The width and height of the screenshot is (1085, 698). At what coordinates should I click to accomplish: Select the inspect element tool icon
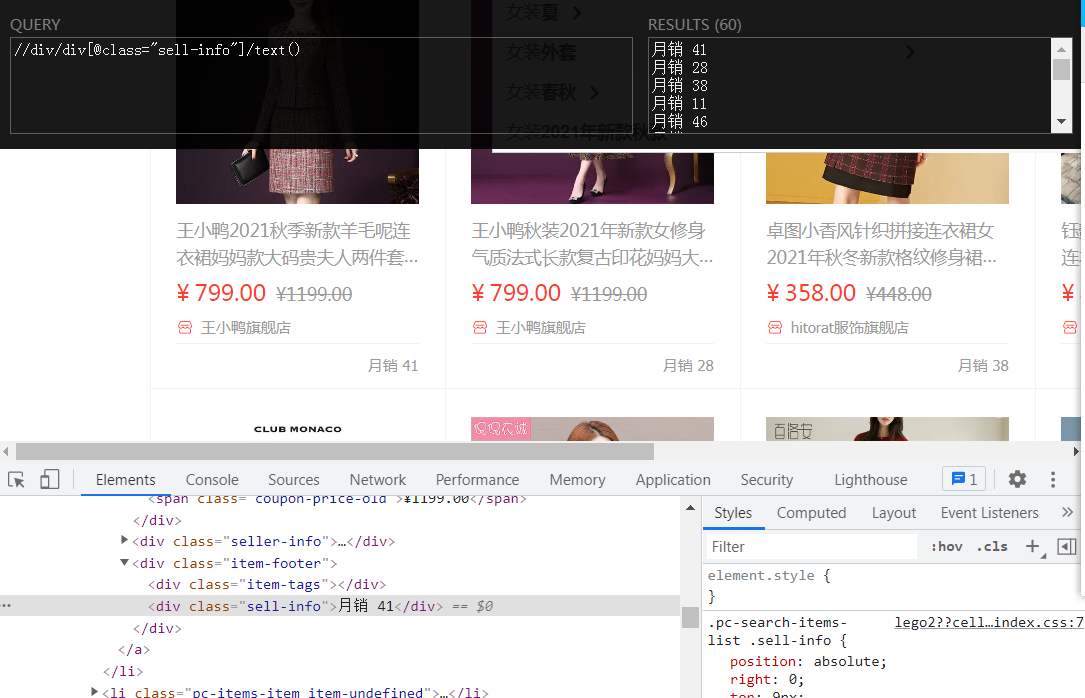15,479
